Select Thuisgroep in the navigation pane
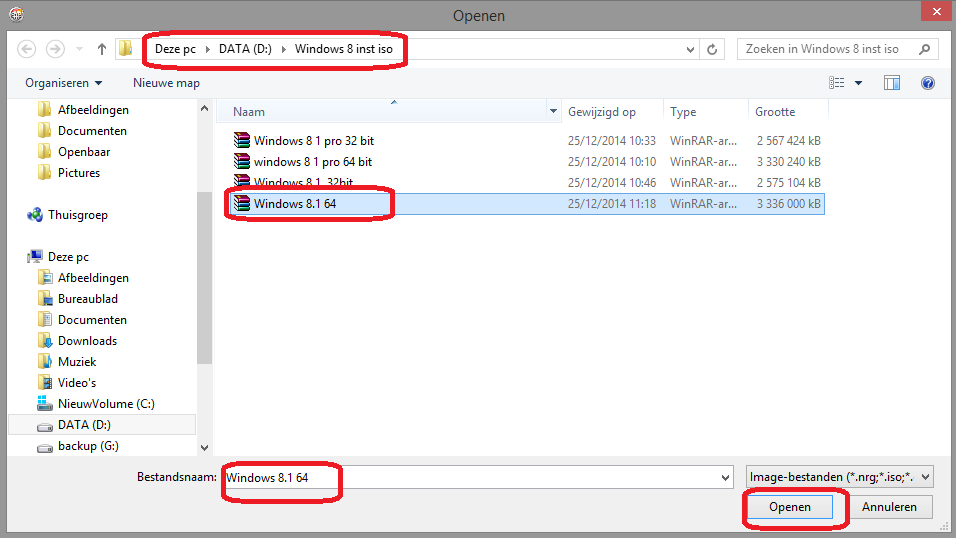 (x=77, y=215)
